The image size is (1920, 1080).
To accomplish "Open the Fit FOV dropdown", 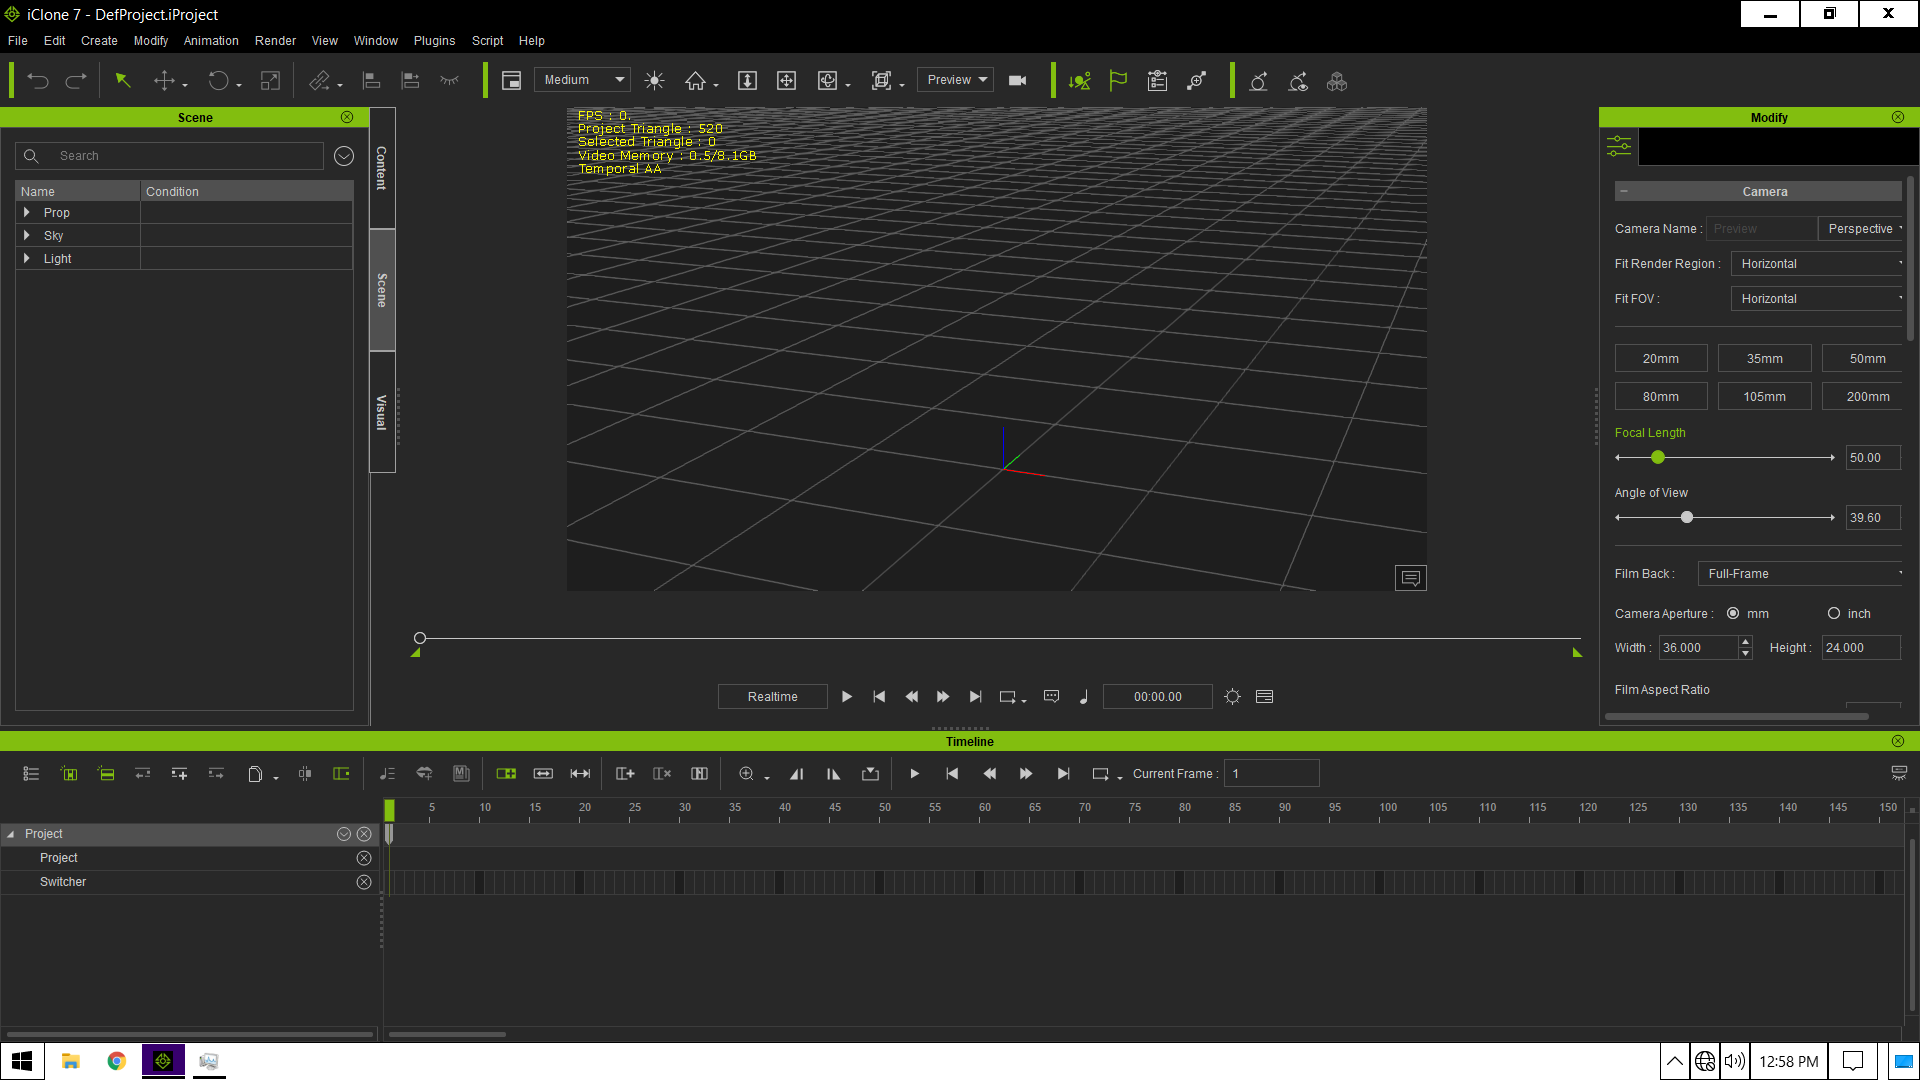I will click(x=1817, y=299).
